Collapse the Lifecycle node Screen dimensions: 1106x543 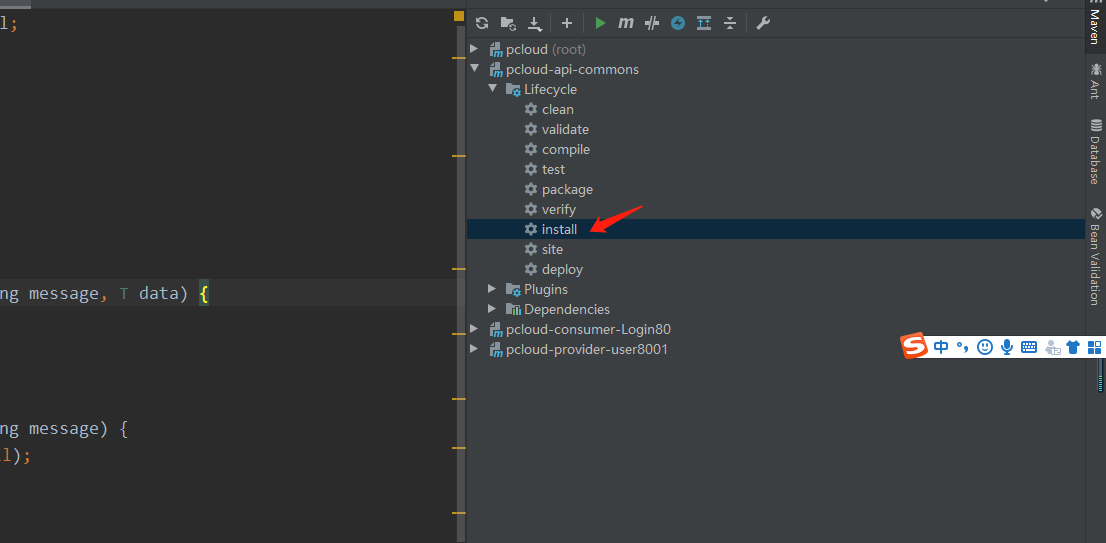(492, 89)
